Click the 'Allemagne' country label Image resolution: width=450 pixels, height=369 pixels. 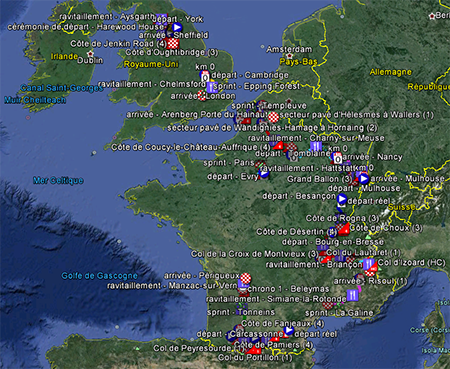[x=390, y=72]
